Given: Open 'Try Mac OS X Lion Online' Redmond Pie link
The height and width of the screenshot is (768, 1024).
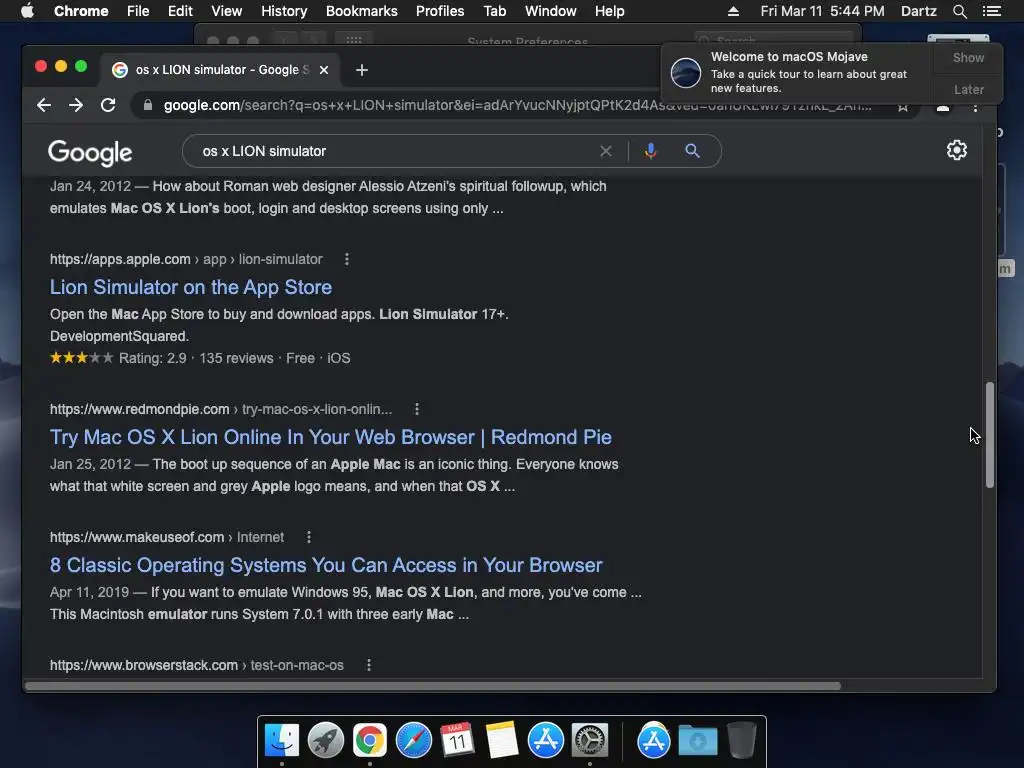Looking at the screenshot, I should [x=330, y=438].
